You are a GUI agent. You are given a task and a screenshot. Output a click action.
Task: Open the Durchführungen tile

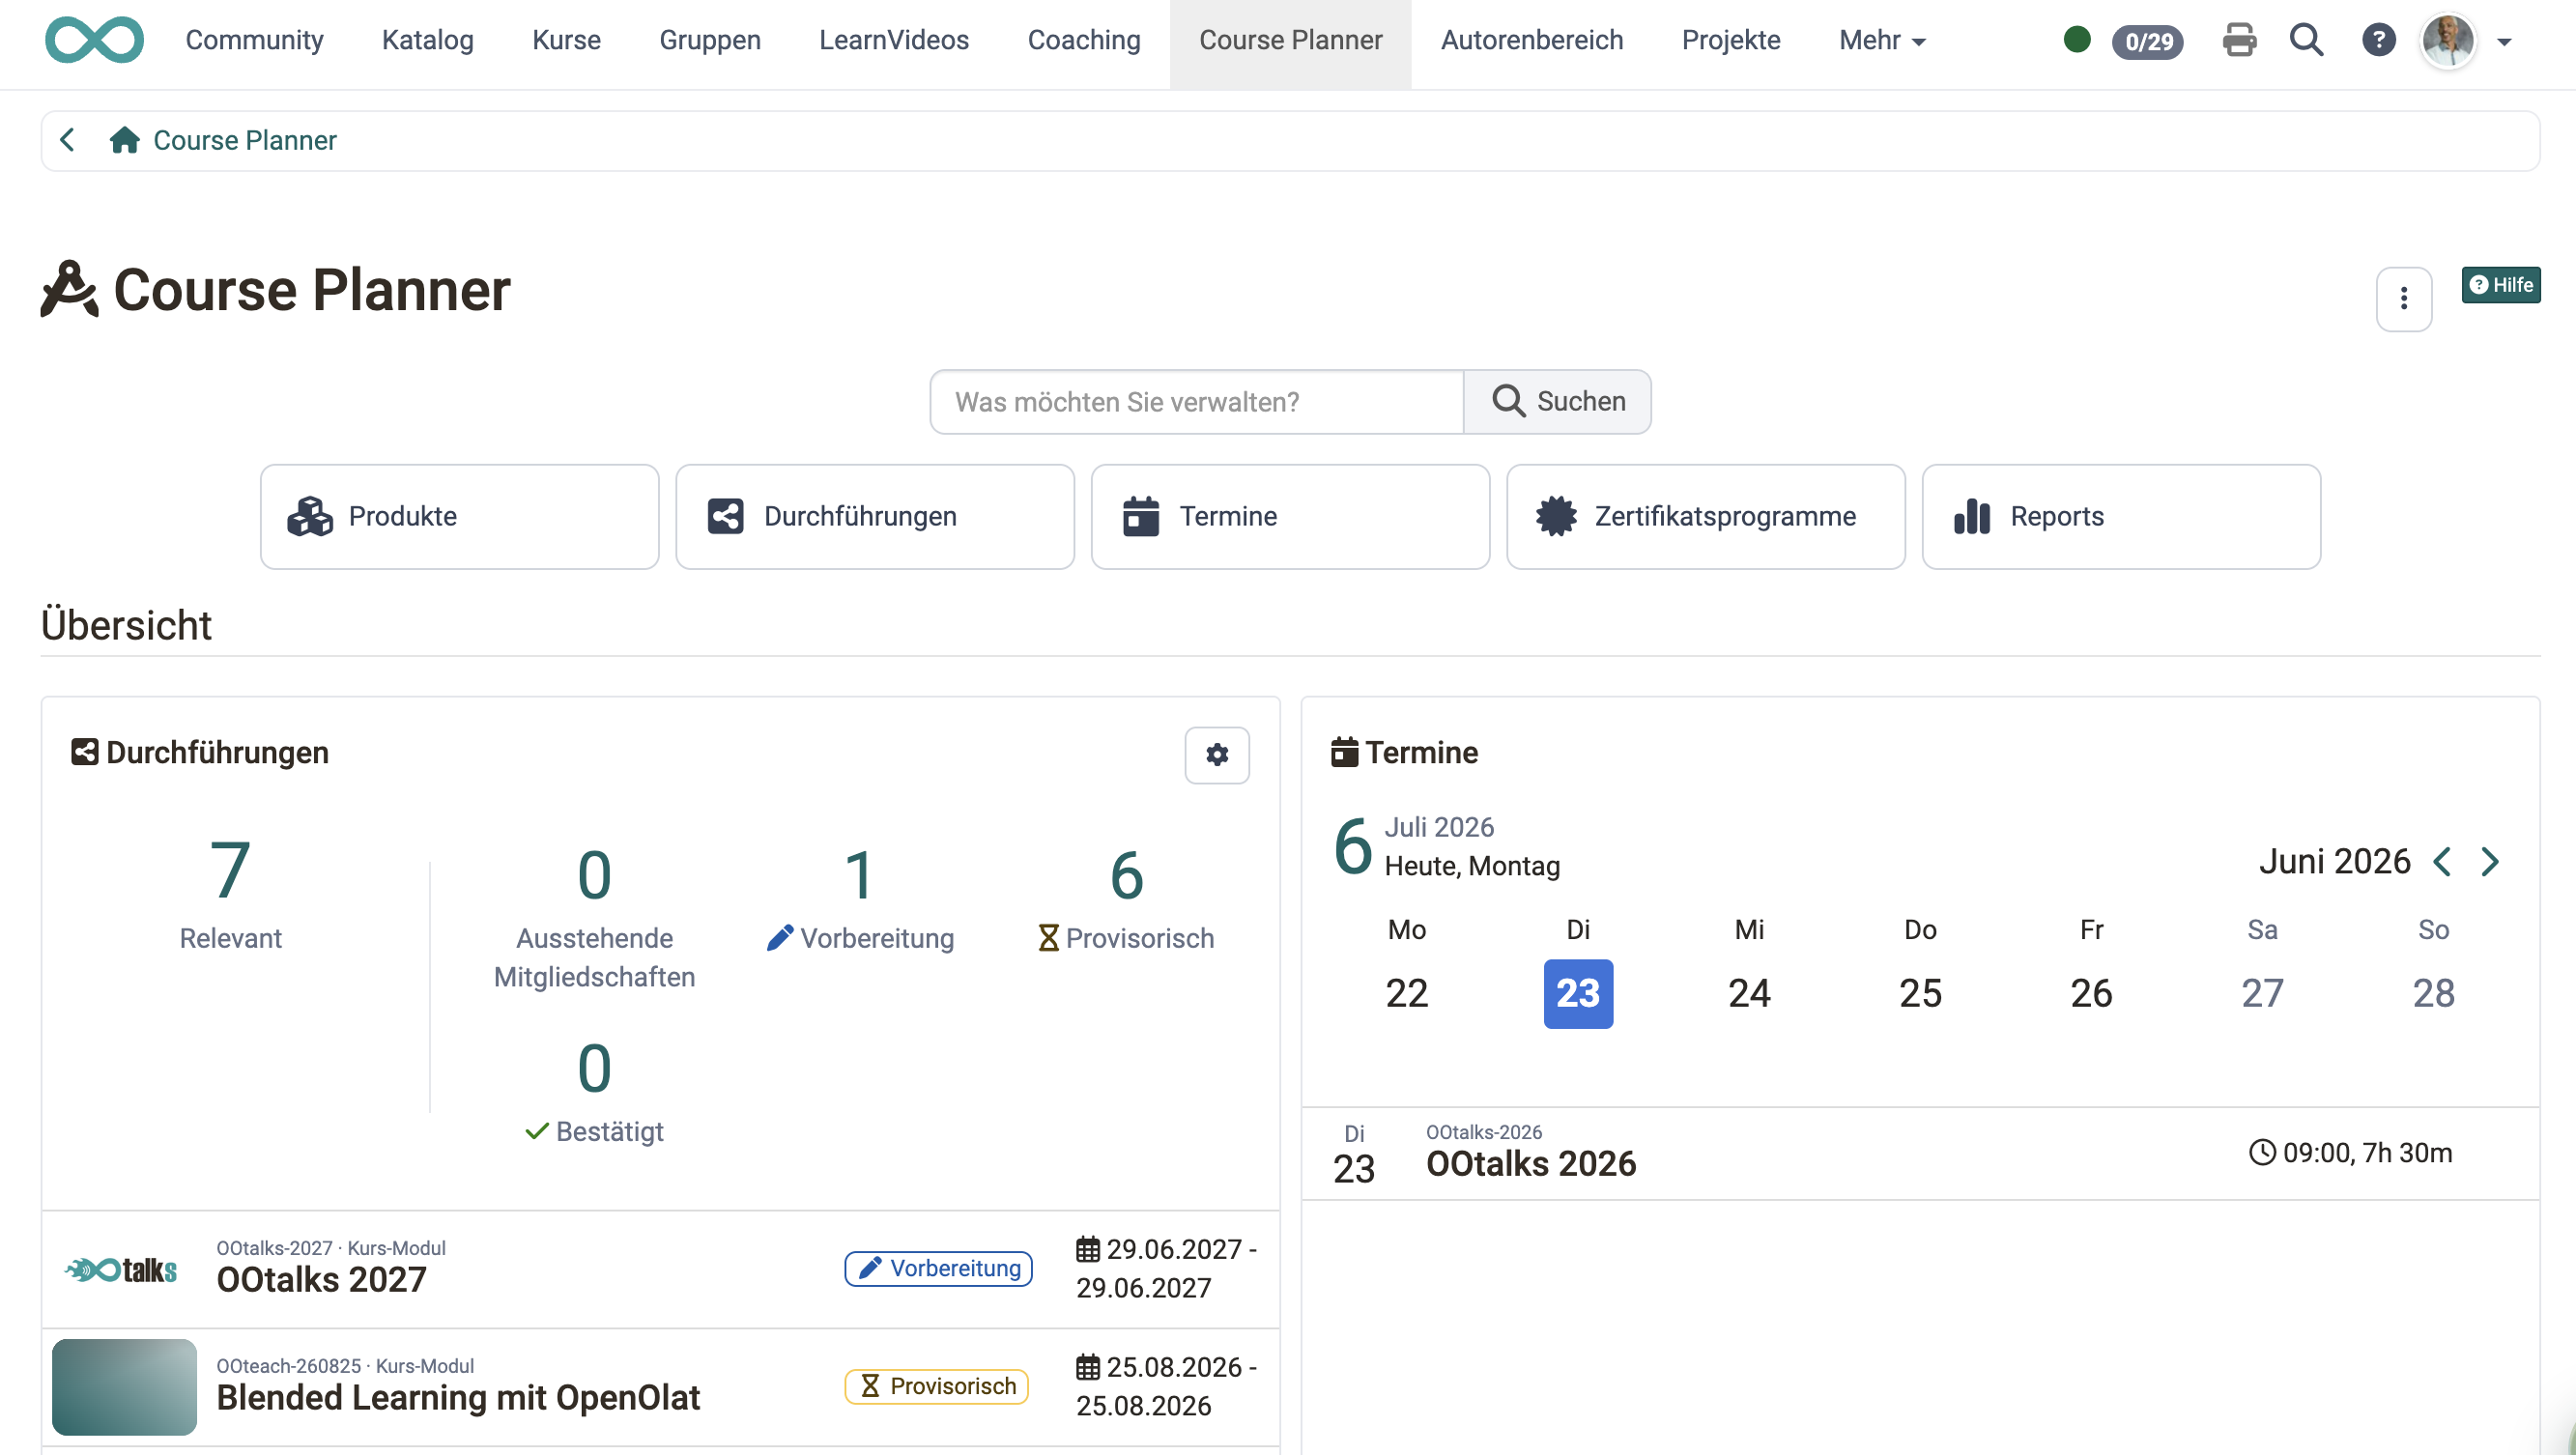pyautogui.click(x=875, y=516)
